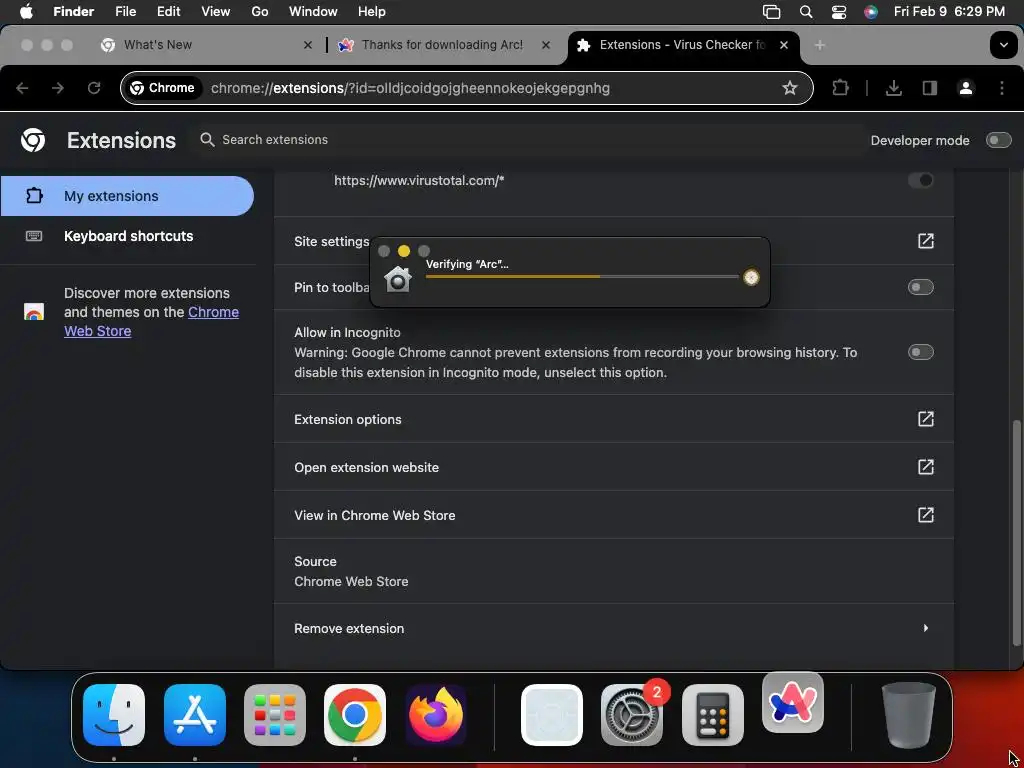Switch to Thanks for downloading Arc tab

point(442,45)
